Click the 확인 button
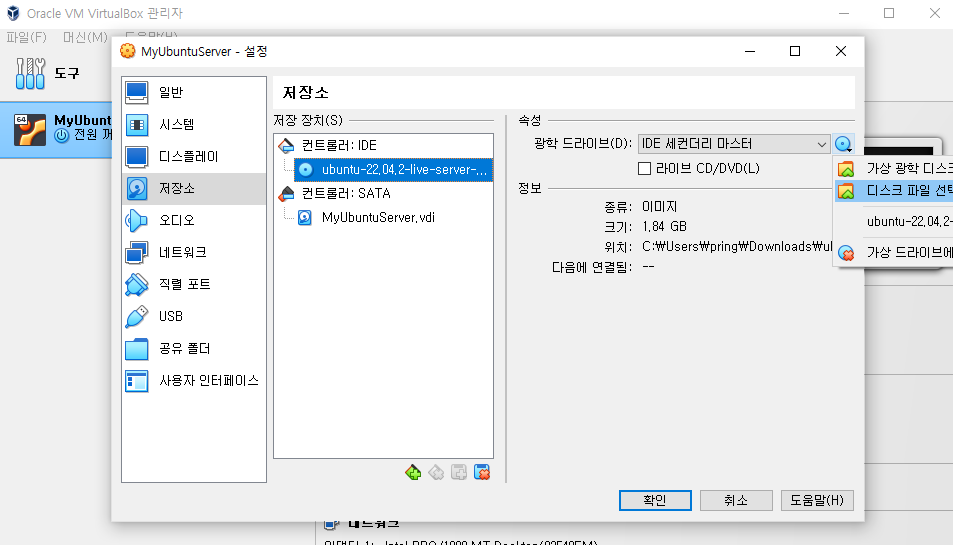Image resolution: width=953 pixels, height=545 pixels. coord(655,500)
